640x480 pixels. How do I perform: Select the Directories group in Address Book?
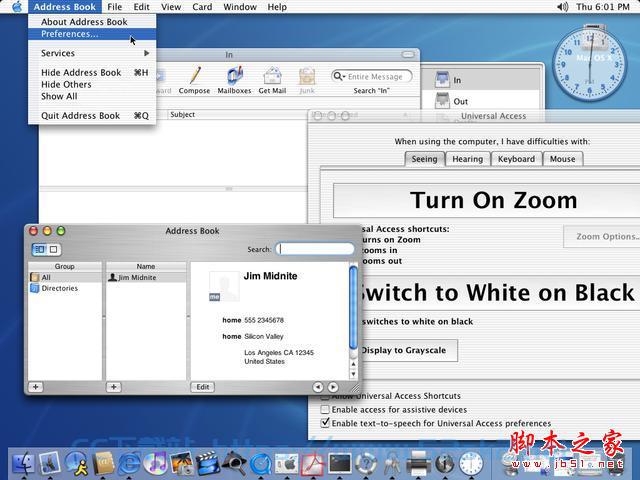click(x=64, y=288)
